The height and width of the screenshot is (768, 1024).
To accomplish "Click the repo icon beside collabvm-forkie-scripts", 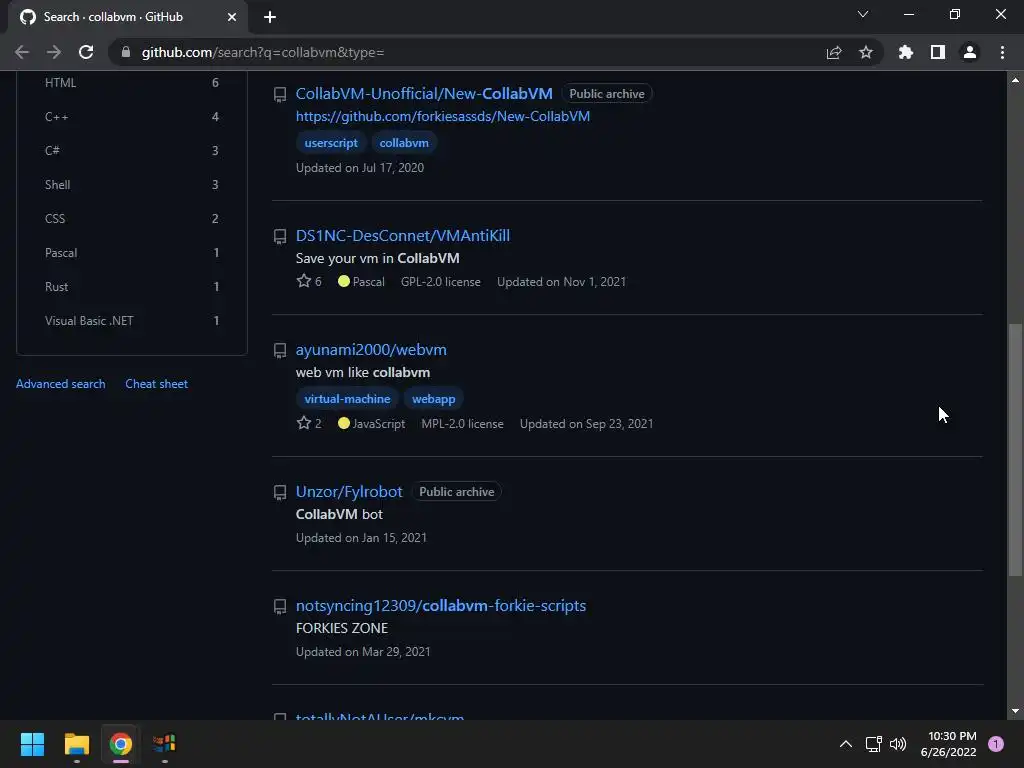I will [280, 607].
